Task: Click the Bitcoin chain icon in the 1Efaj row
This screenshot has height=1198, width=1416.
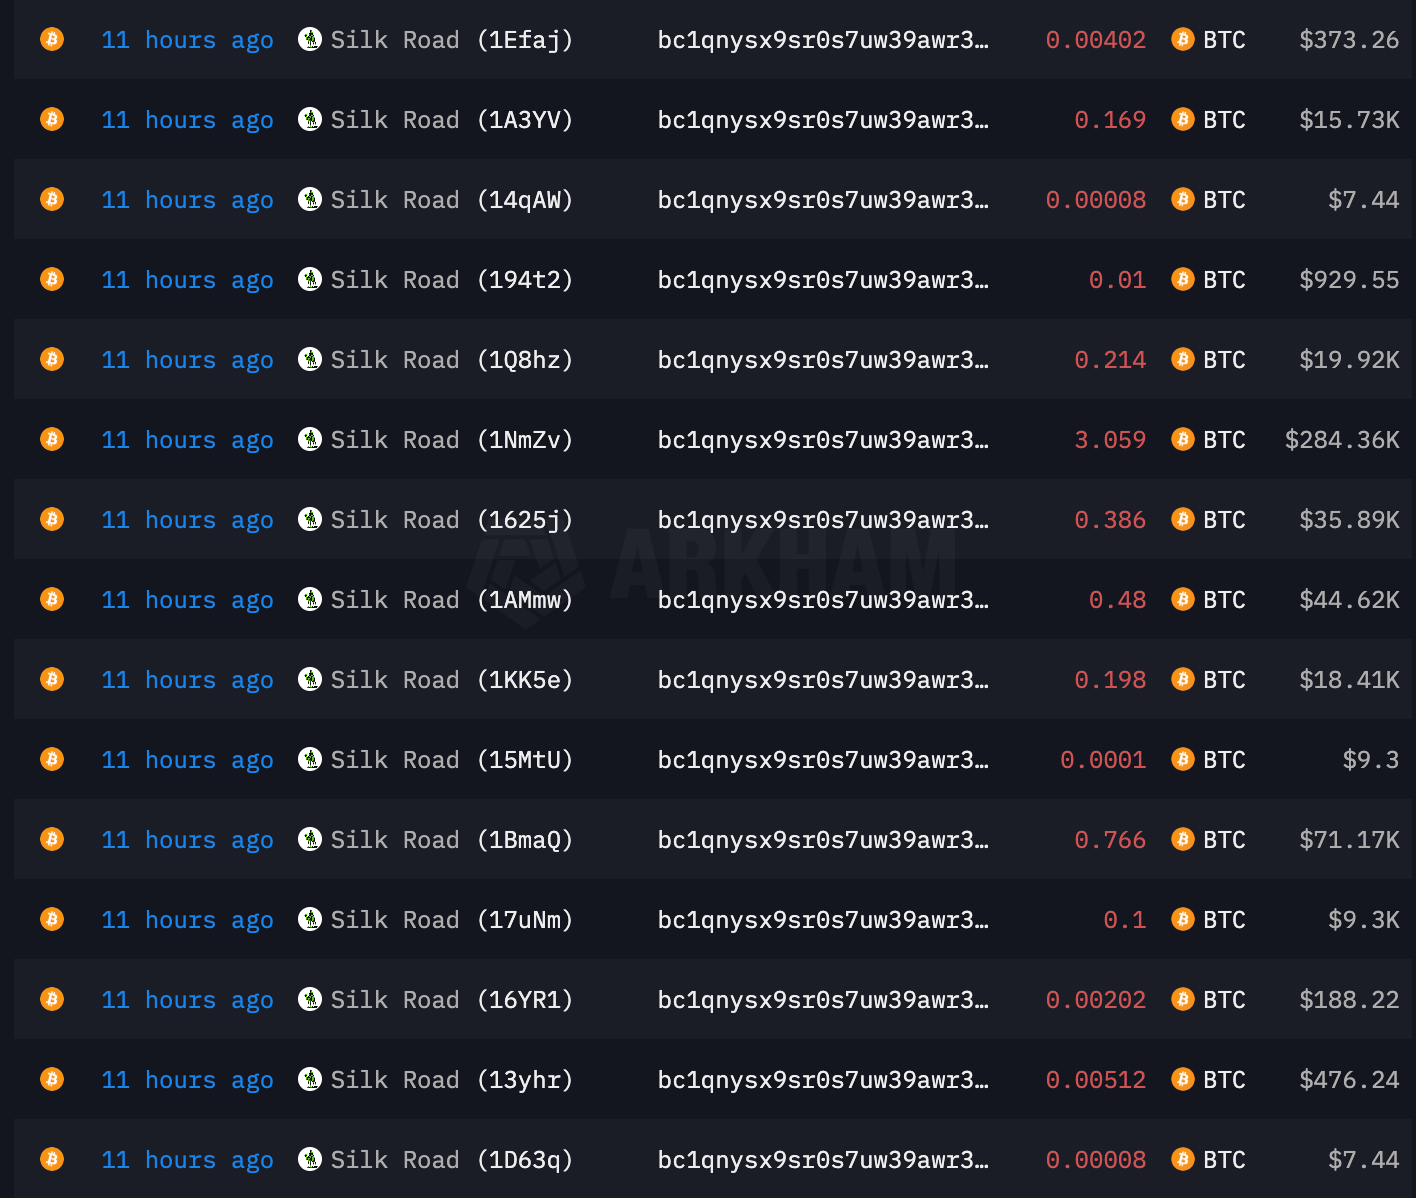Action: tap(52, 39)
